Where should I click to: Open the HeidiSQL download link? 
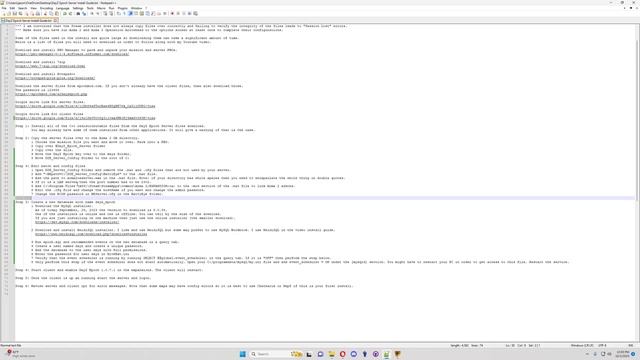click(91, 234)
